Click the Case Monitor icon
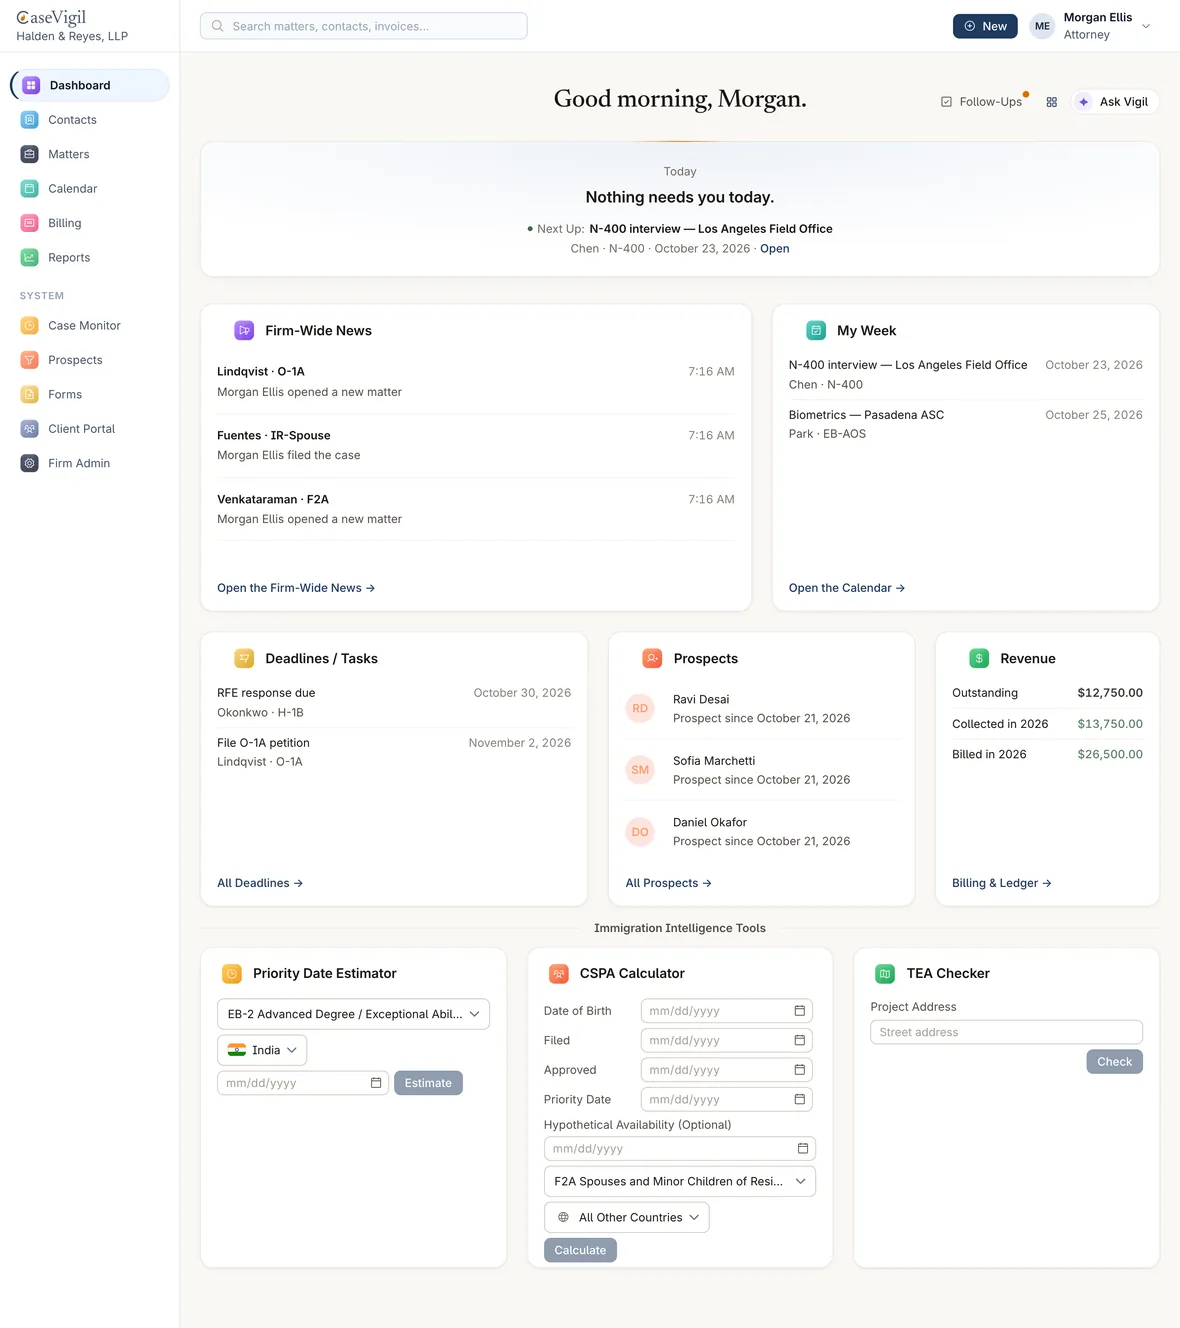1180x1328 pixels. point(30,326)
